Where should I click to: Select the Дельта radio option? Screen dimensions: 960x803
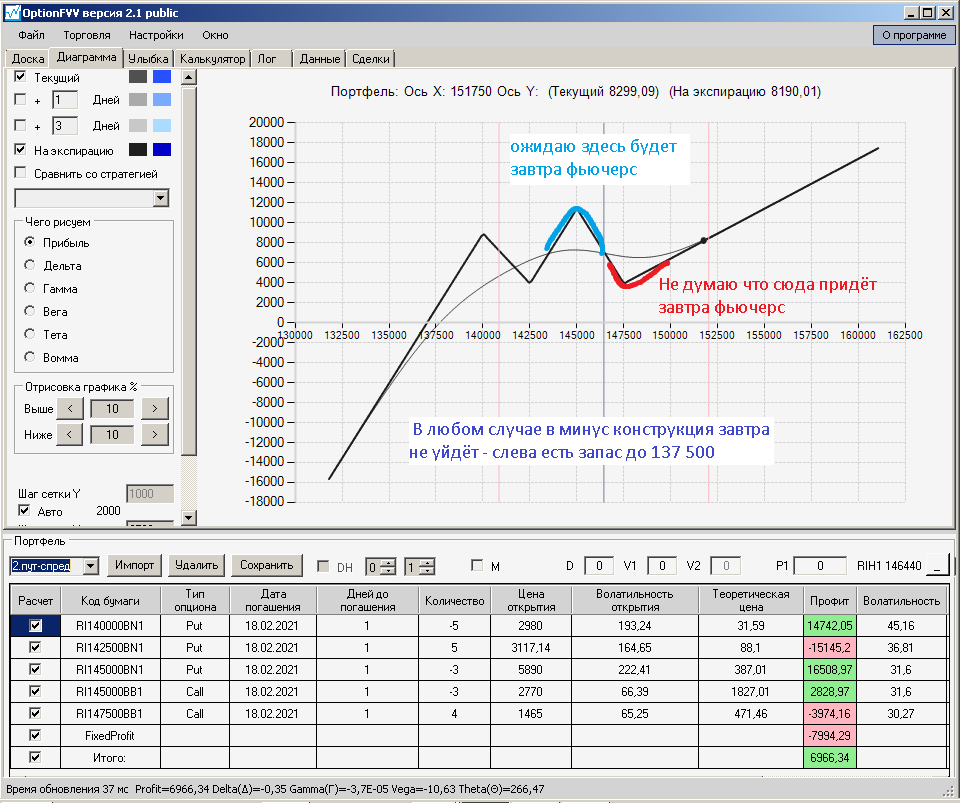tap(29, 265)
